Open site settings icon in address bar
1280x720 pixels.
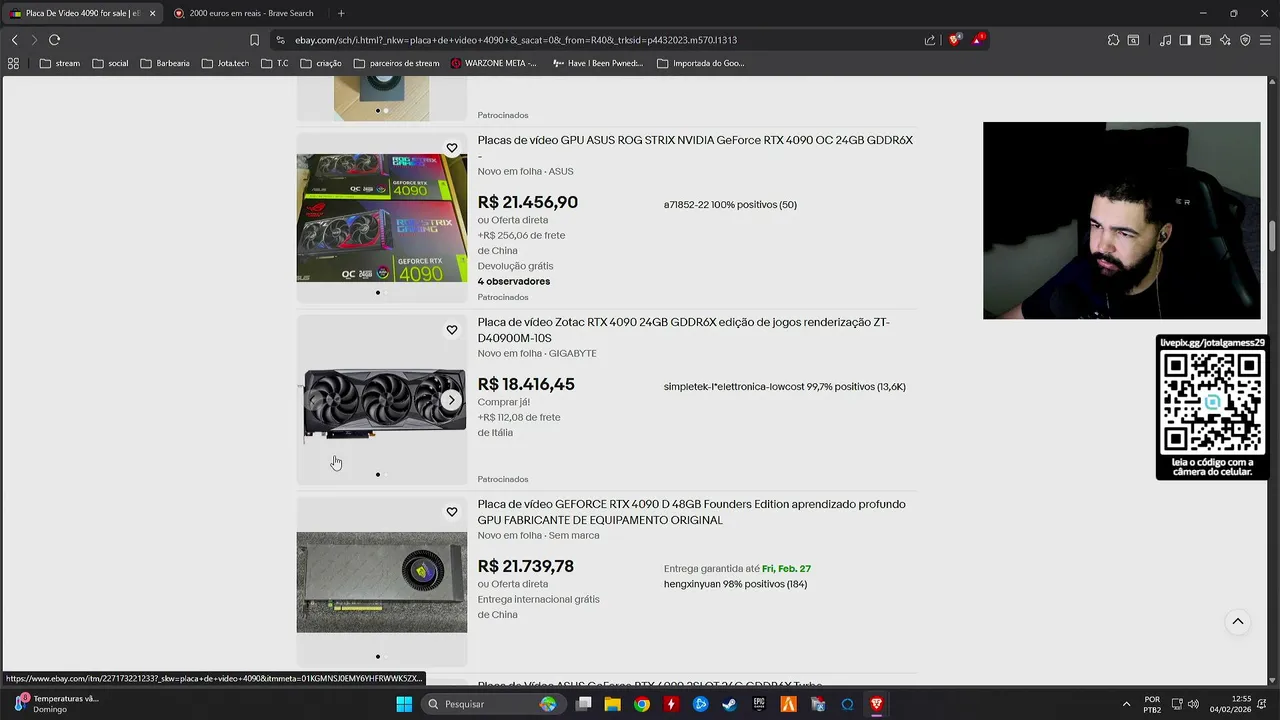[281, 40]
